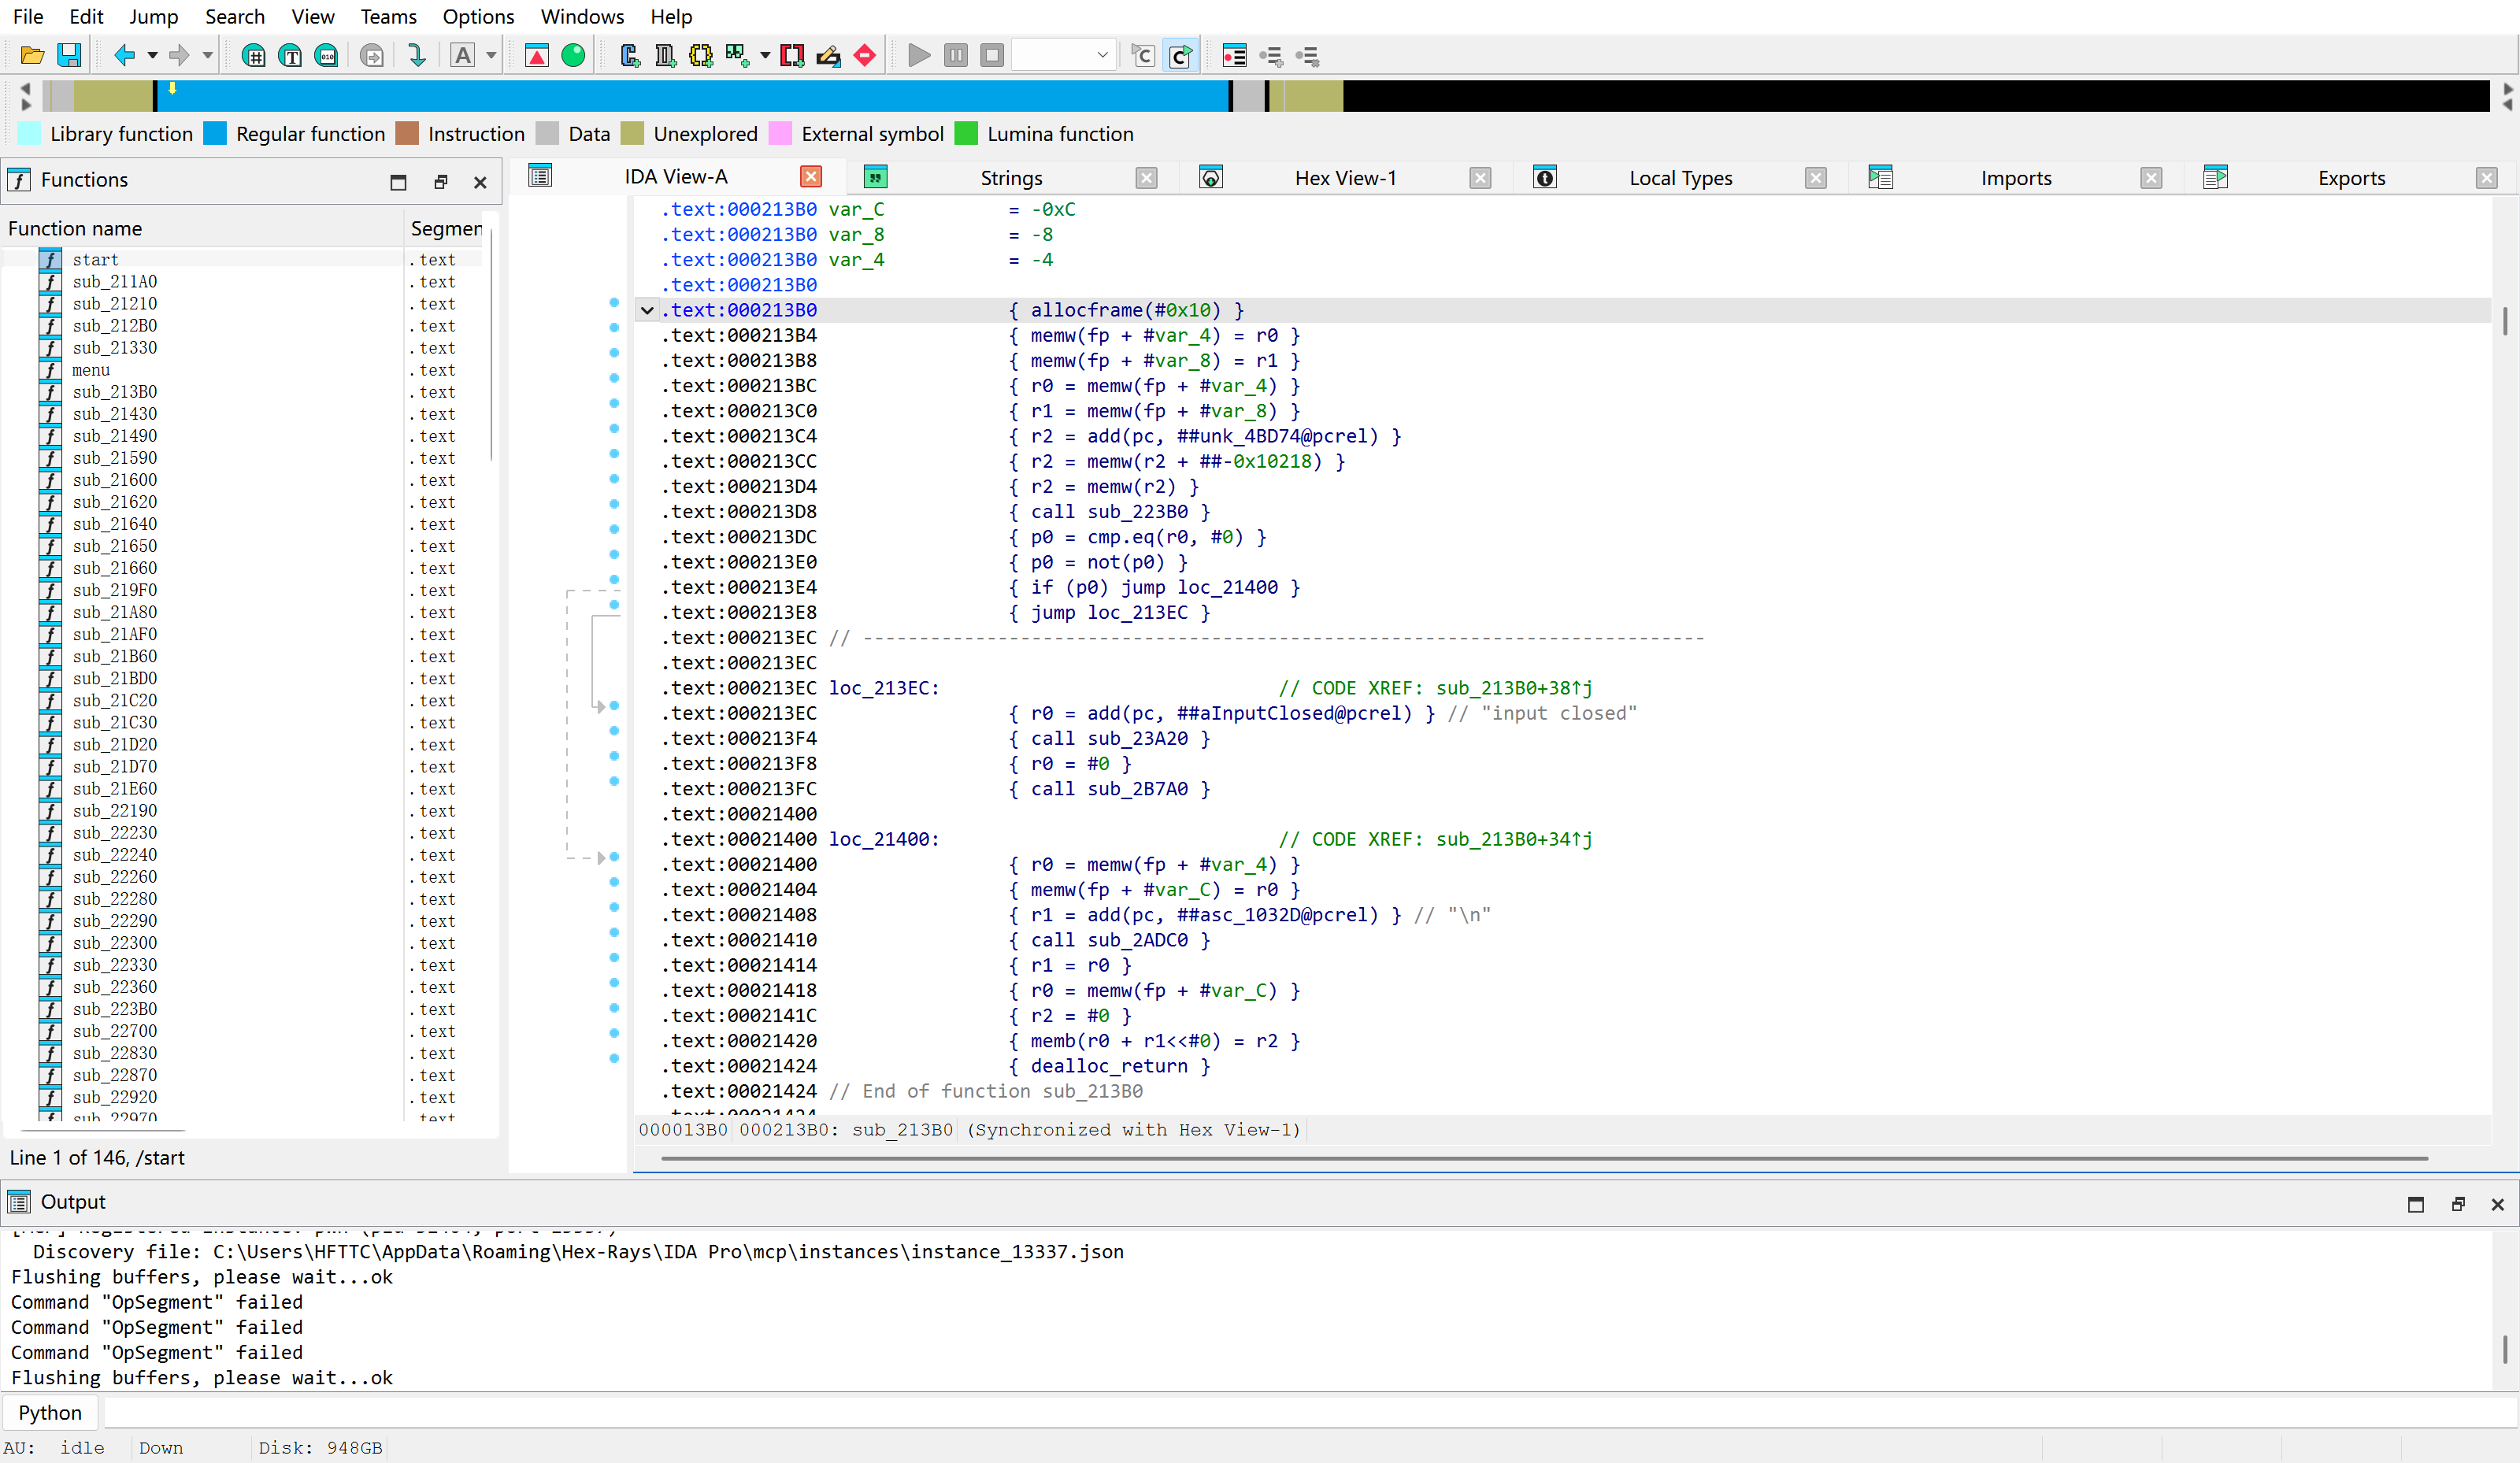Click the blue C with plus icon

pyautogui.click(x=630, y=56)
